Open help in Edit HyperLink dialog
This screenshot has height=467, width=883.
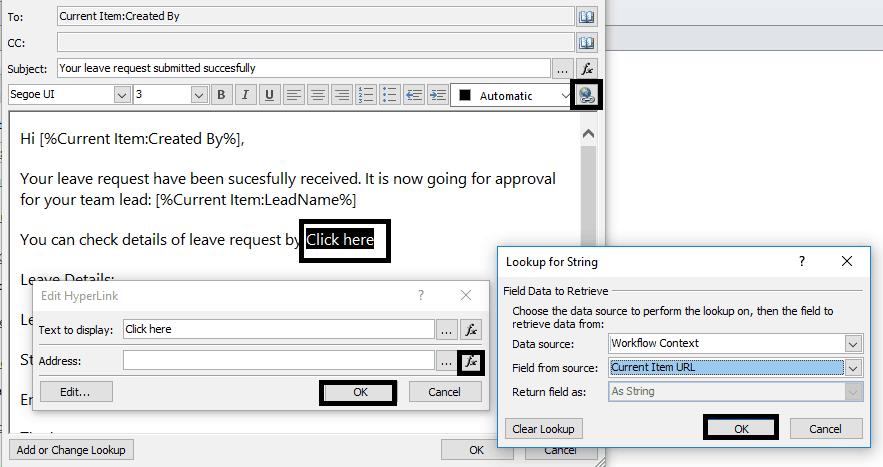coord(420,295)
